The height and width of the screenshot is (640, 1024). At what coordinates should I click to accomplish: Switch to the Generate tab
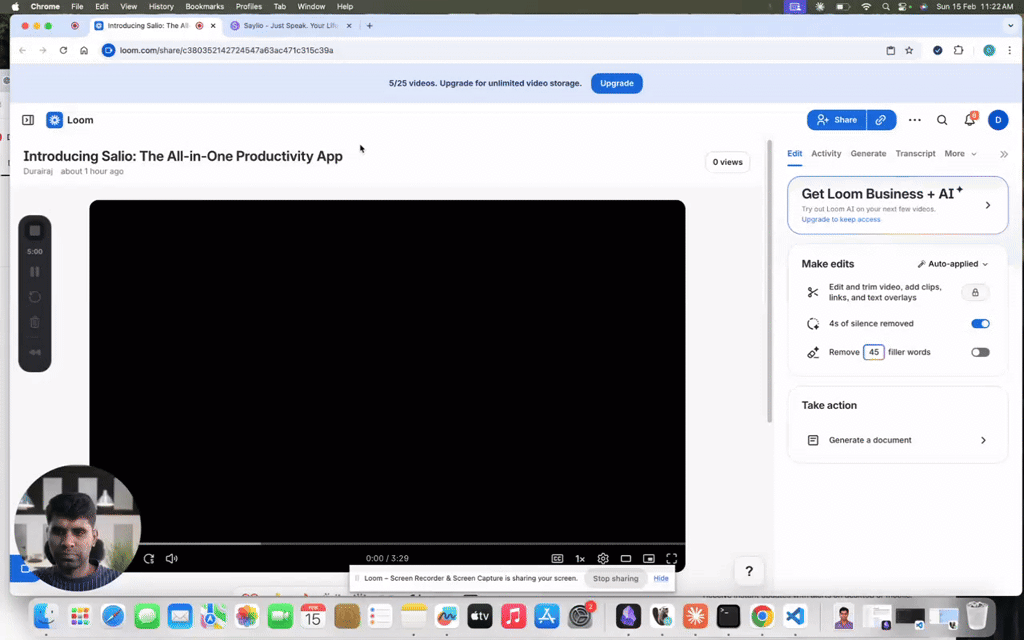868,154
